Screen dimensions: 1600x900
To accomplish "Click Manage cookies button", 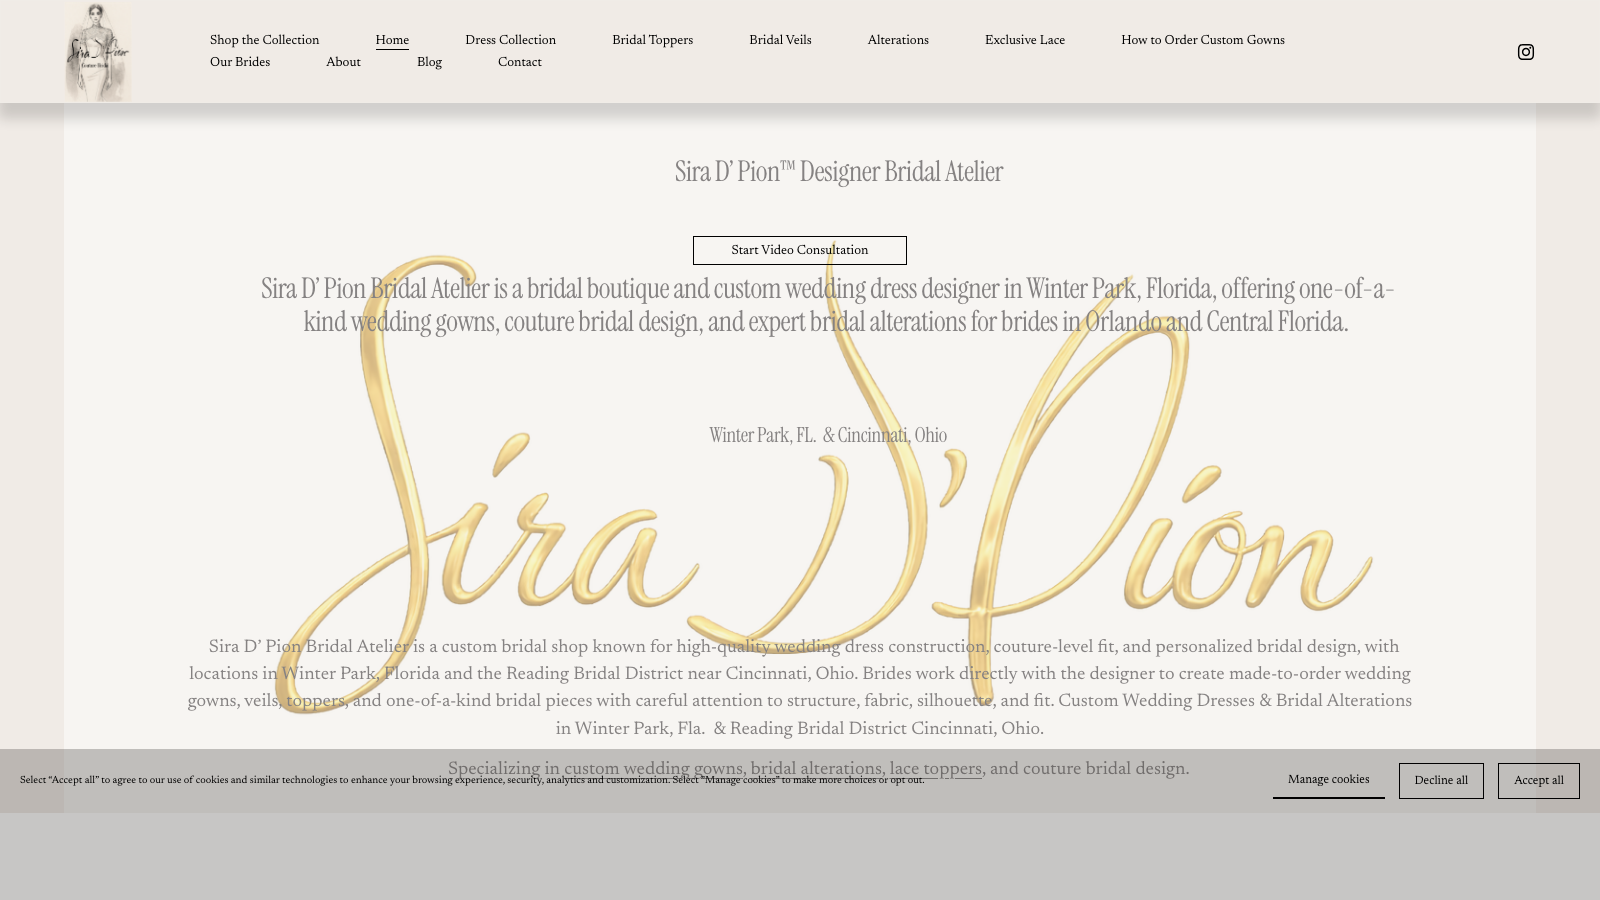I will pyautogui.click(x=1328, y=780).
